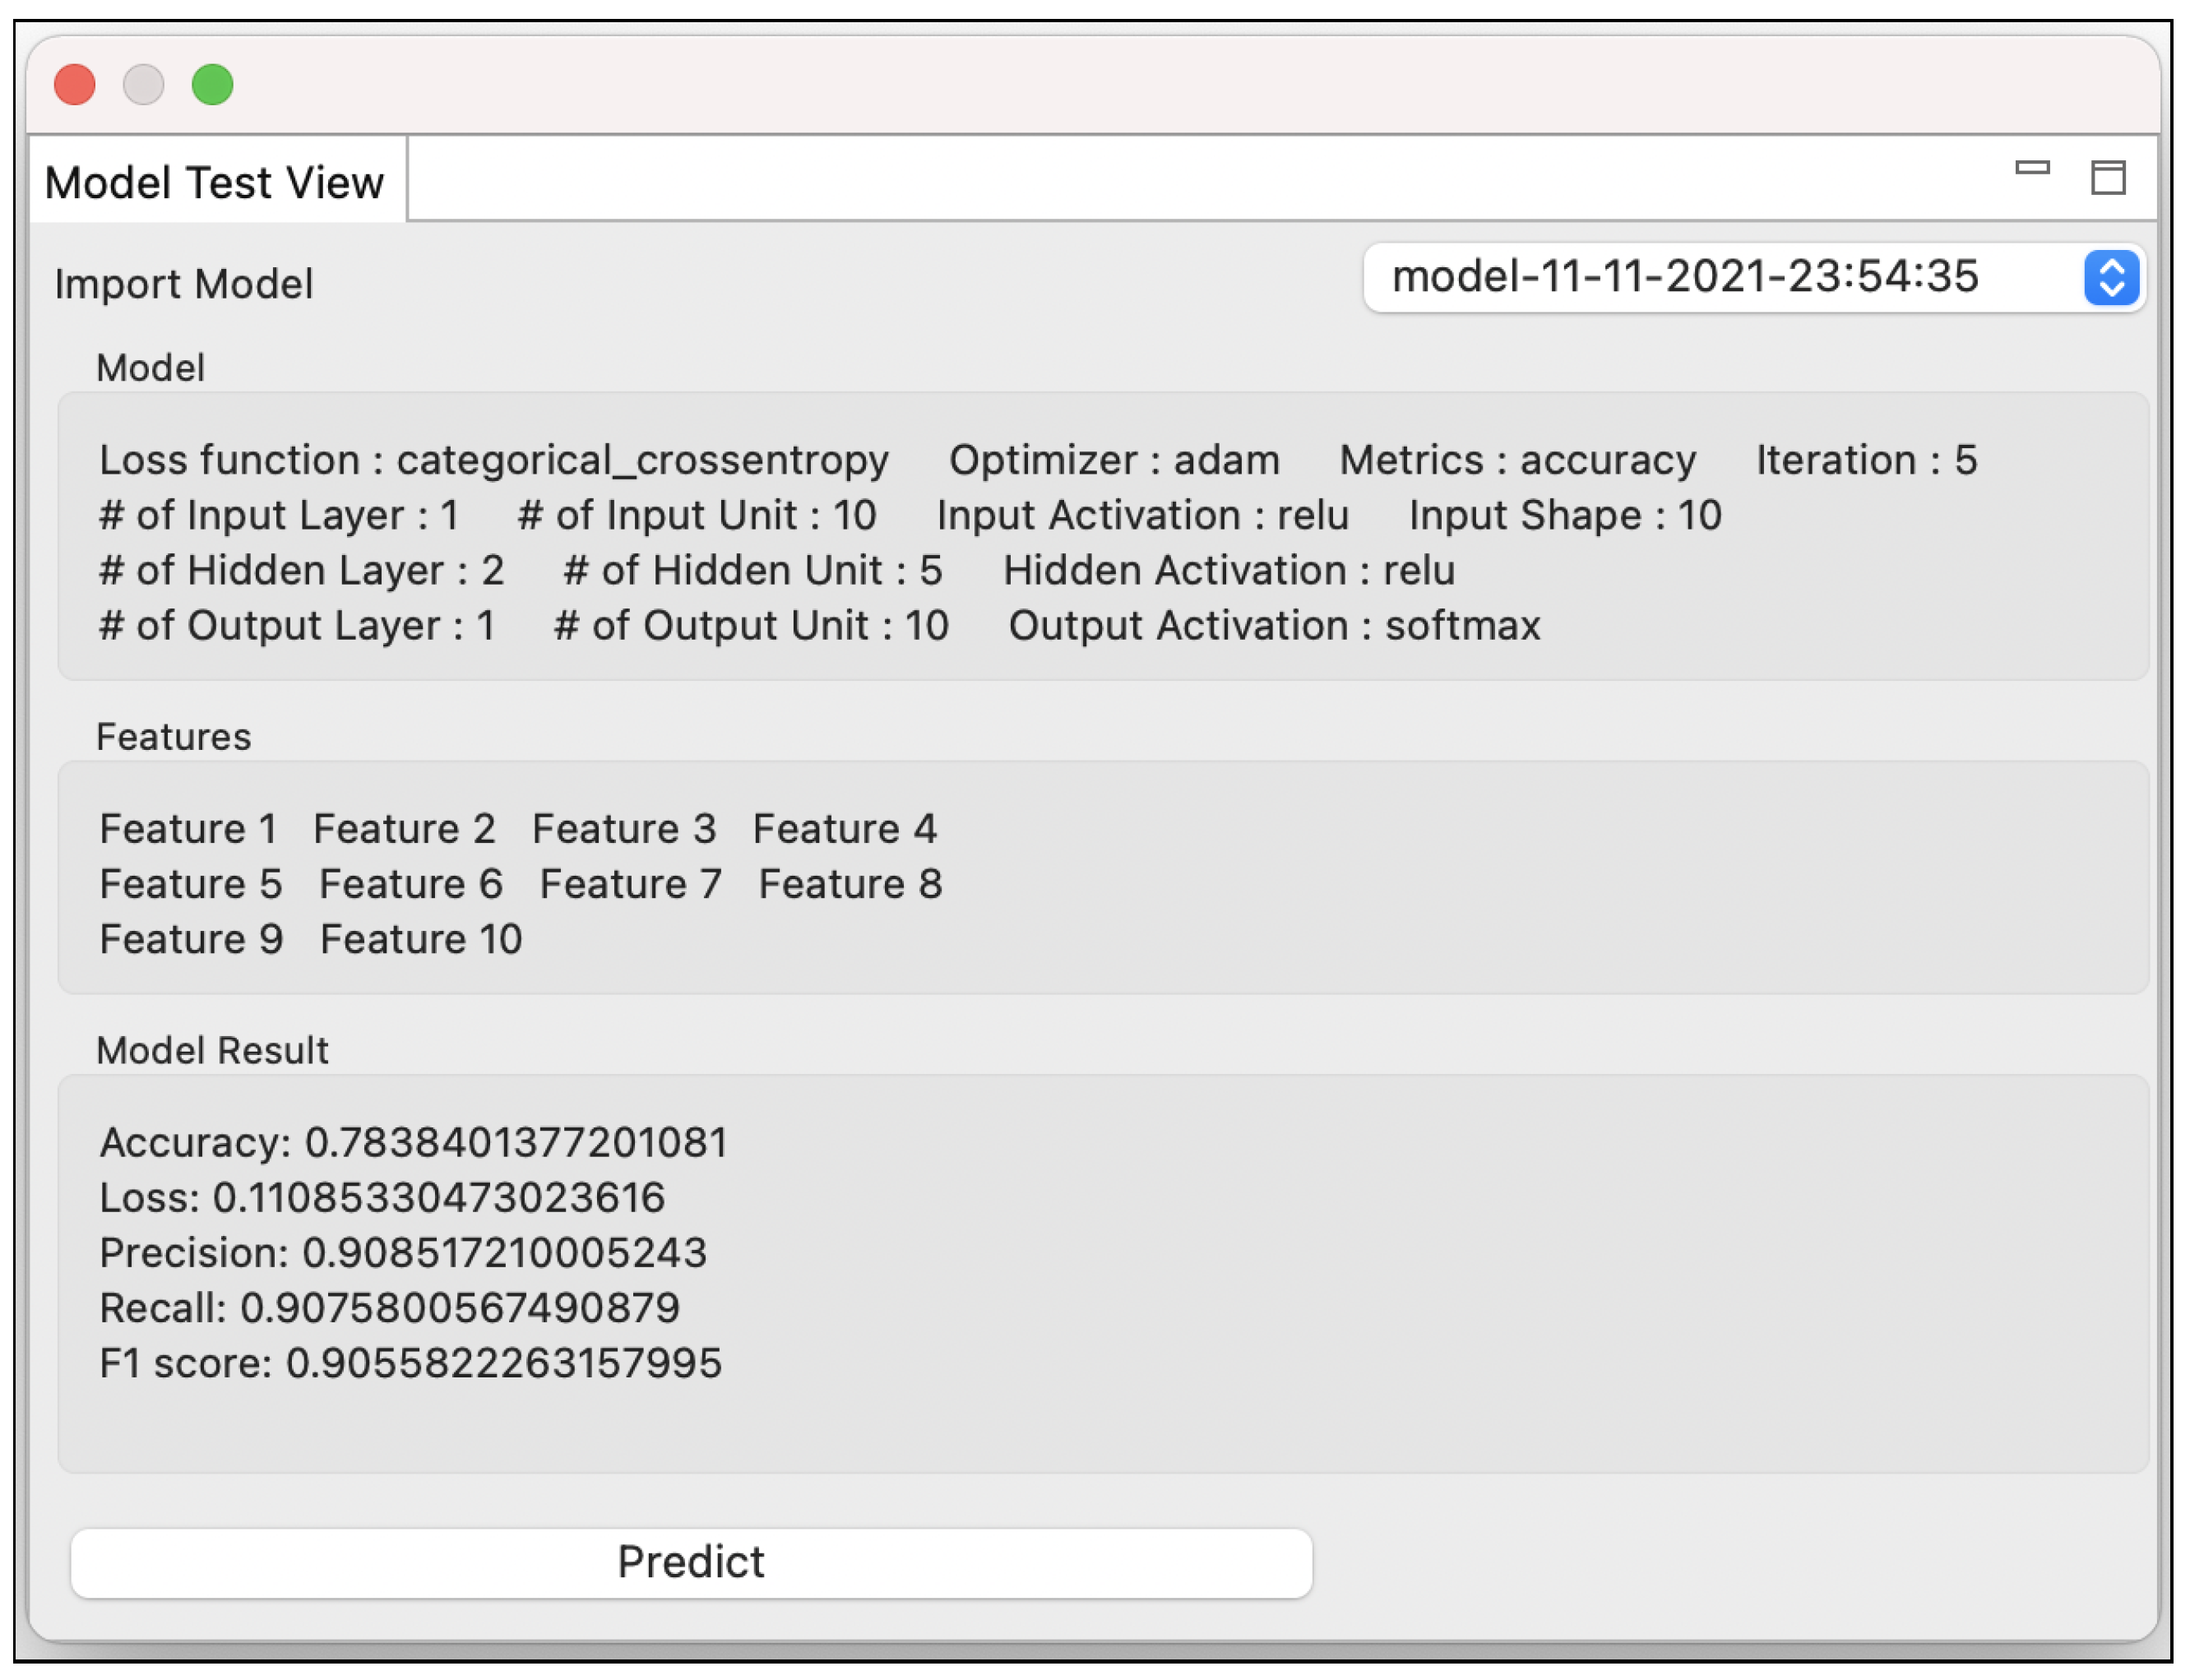Click the Model Result group title
Viewport: 2190px width, 1680px height.
[x=212, y=1050]
